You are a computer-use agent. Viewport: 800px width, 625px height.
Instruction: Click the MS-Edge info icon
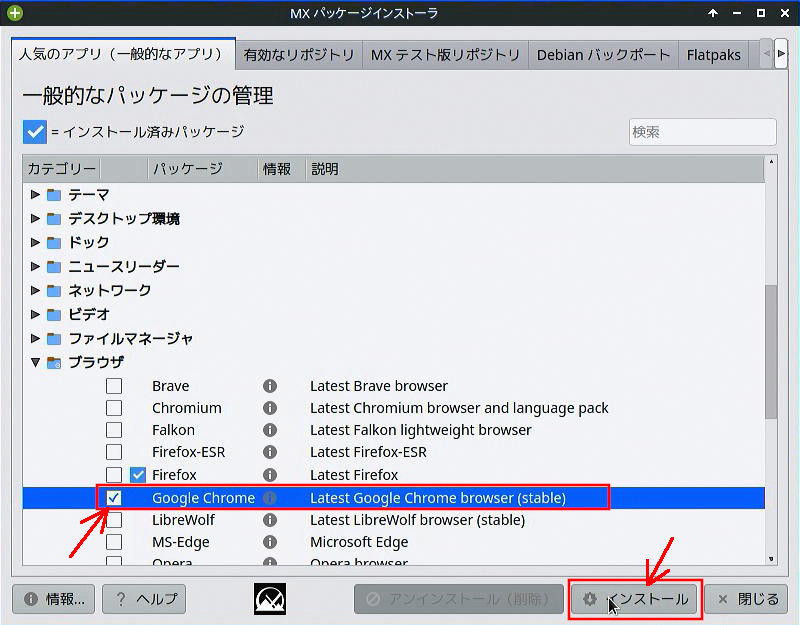click(x=270, y=542)
